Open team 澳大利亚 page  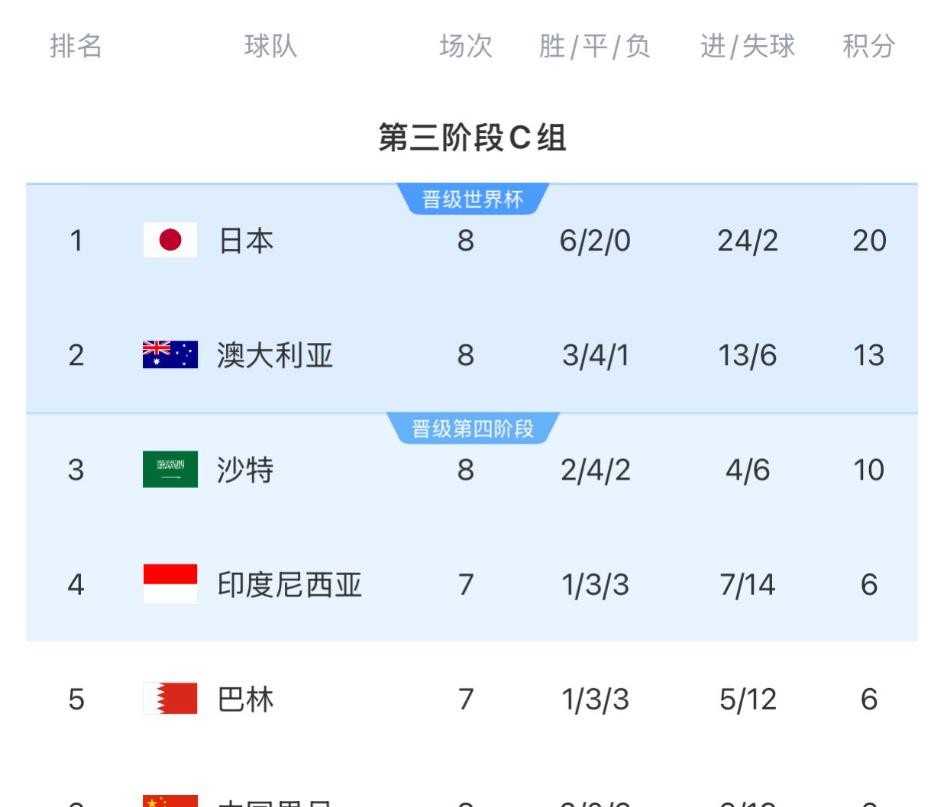pos(275,355)
